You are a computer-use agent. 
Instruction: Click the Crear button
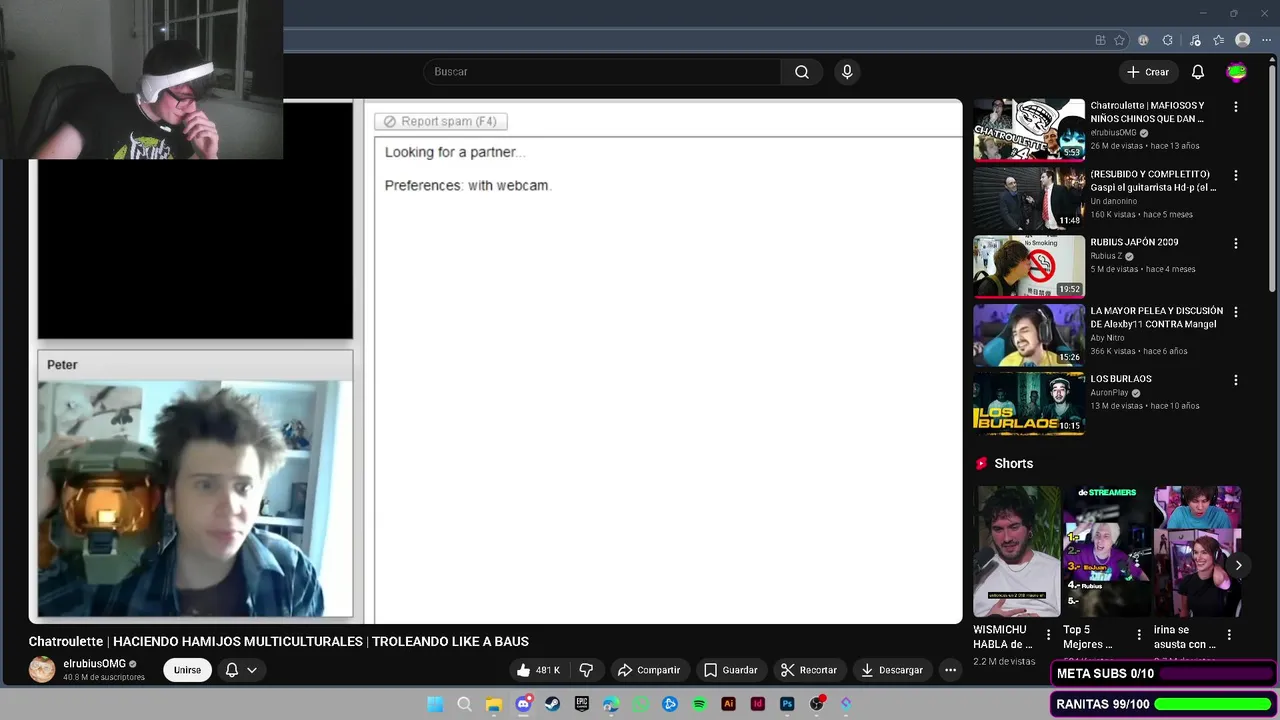(x=1148, y=72)
